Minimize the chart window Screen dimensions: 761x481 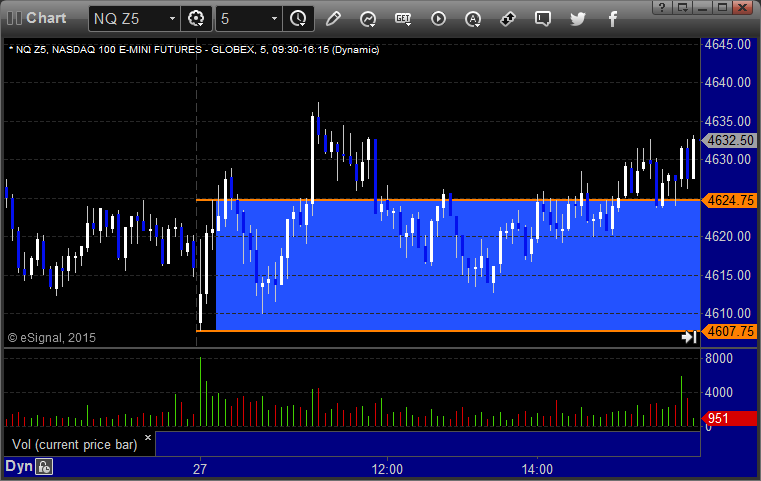pos(702,7)
